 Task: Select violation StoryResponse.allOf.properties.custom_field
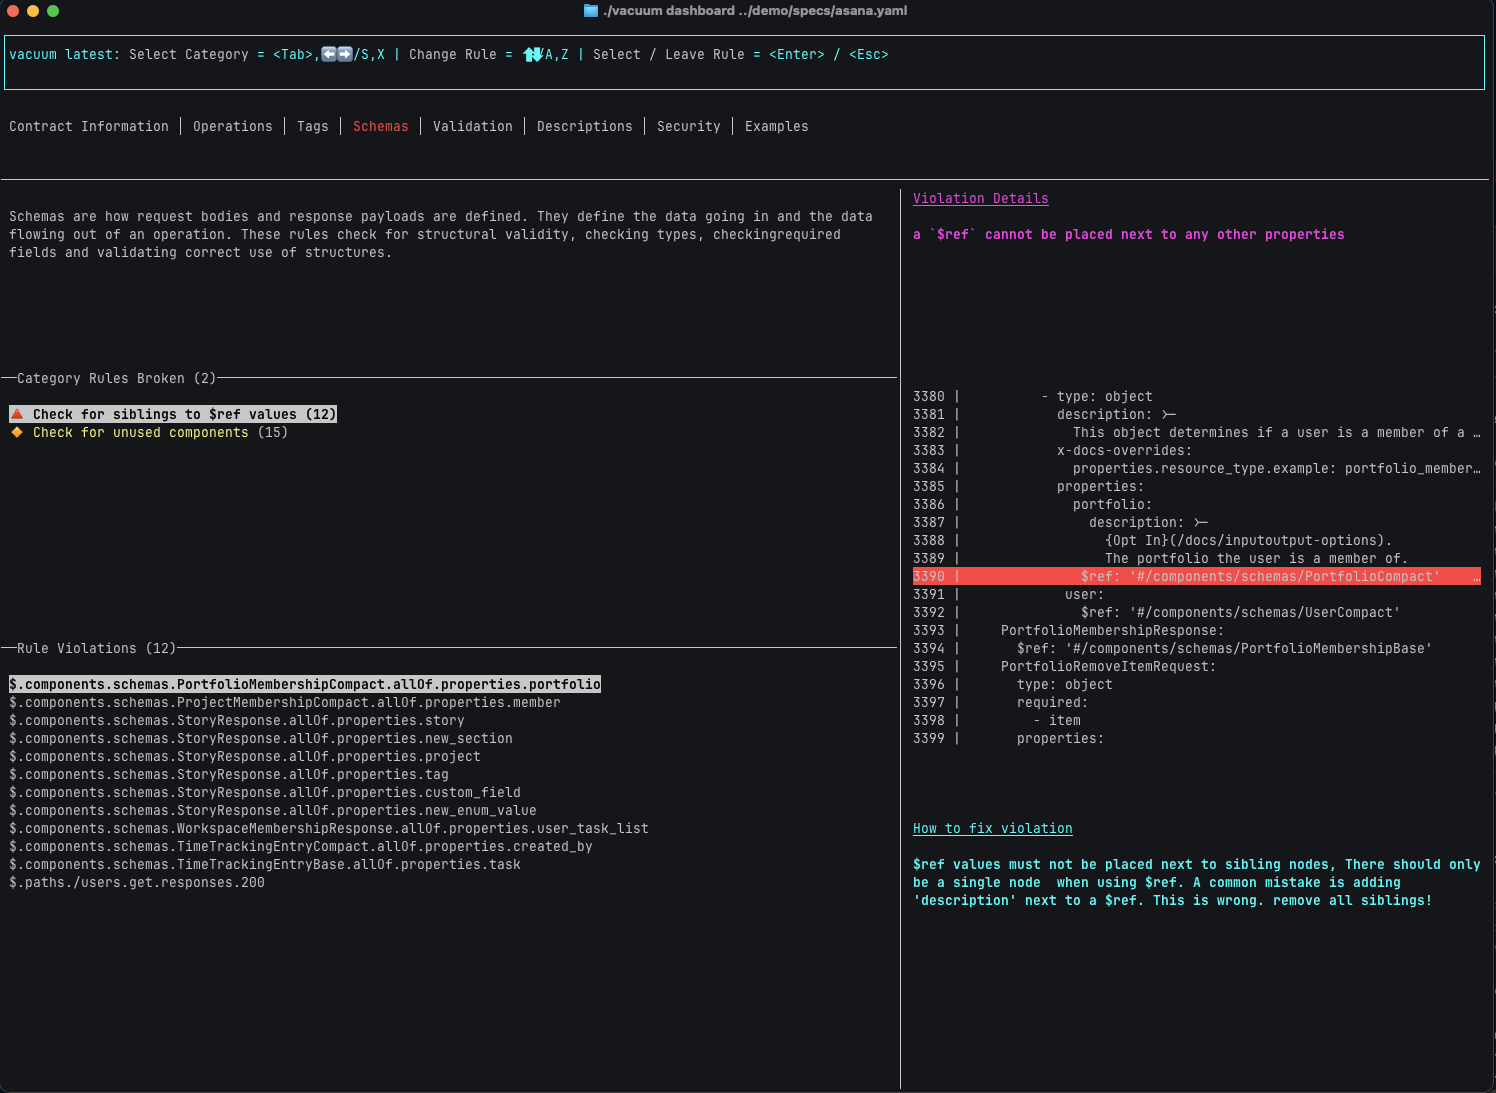click(x=265, y=792)
